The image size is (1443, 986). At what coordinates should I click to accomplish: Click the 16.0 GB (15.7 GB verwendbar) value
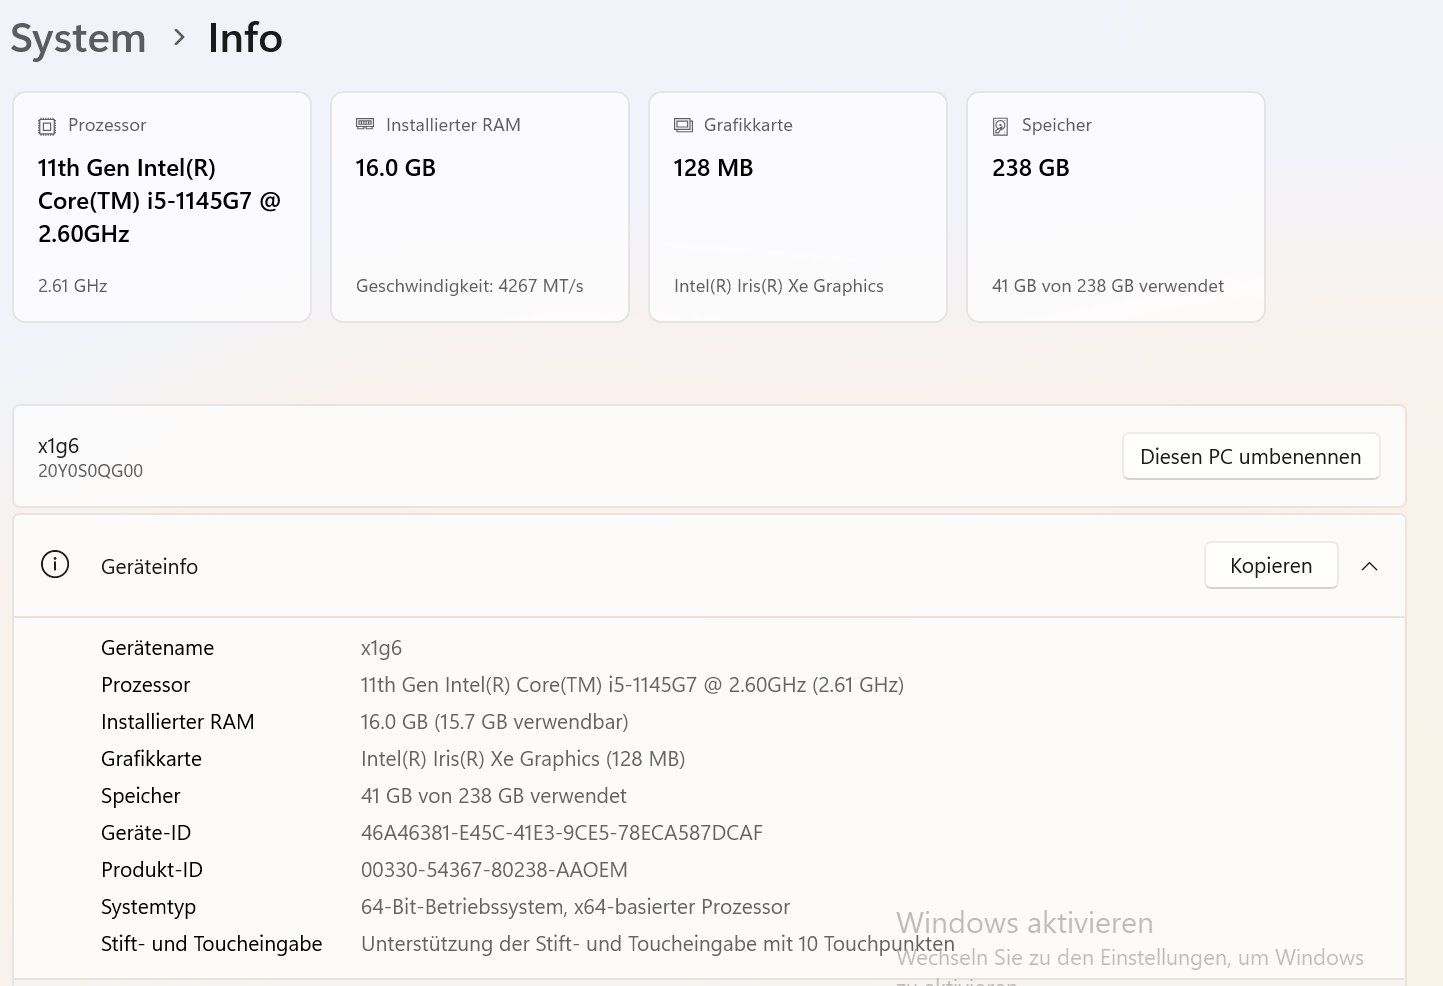(x=495, y=722)
